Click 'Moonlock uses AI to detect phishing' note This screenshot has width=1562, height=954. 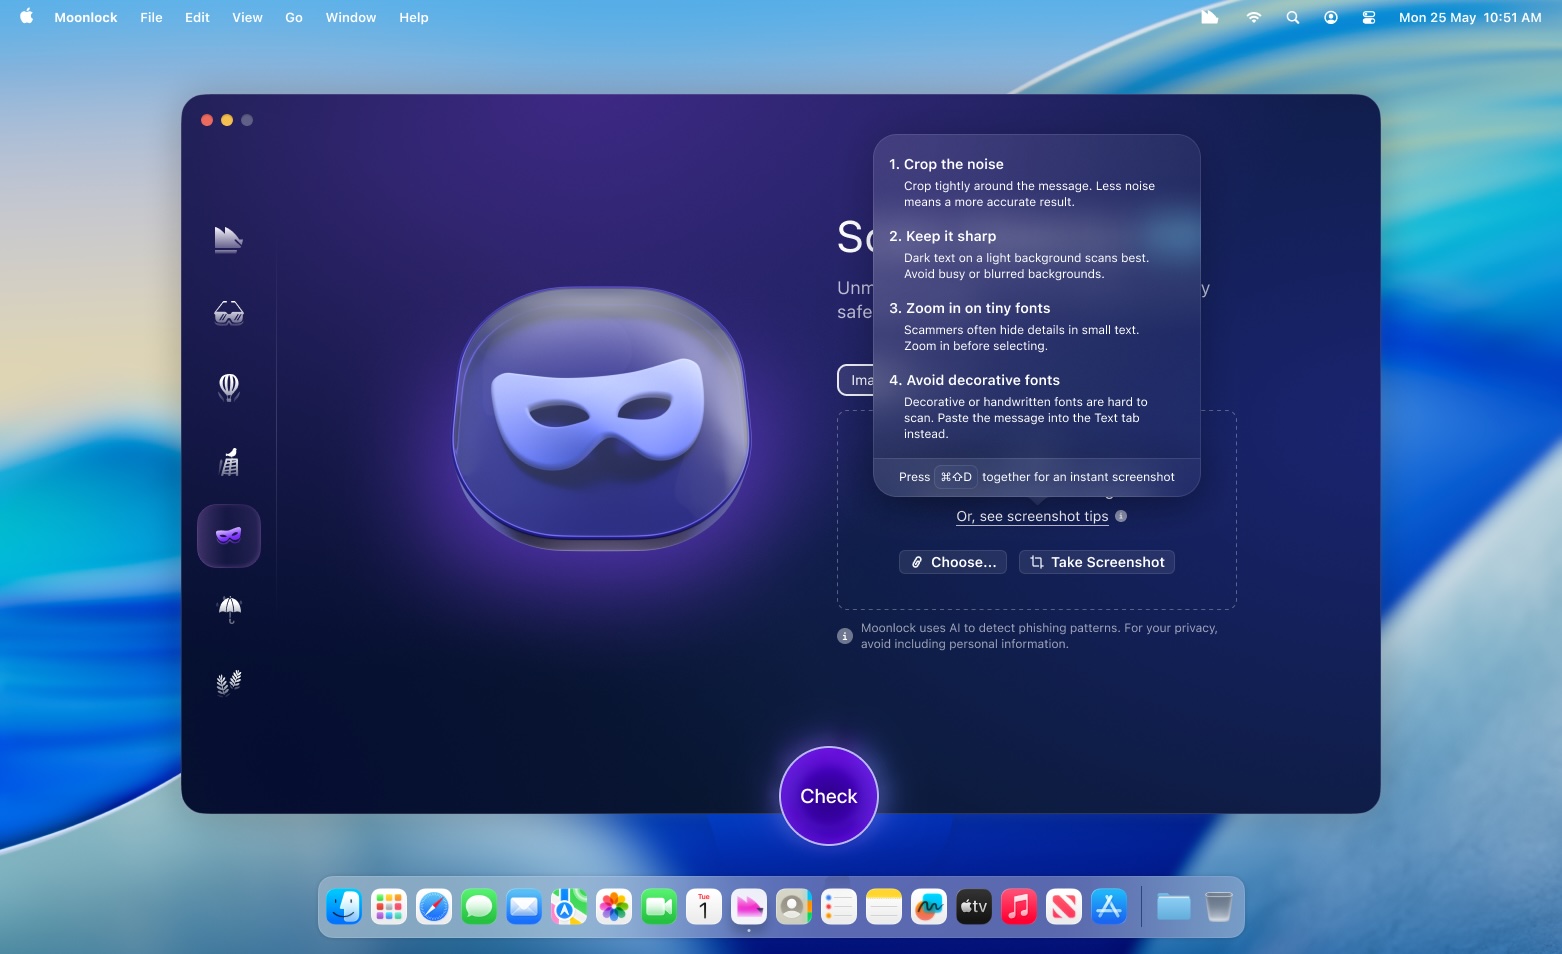1039,636
